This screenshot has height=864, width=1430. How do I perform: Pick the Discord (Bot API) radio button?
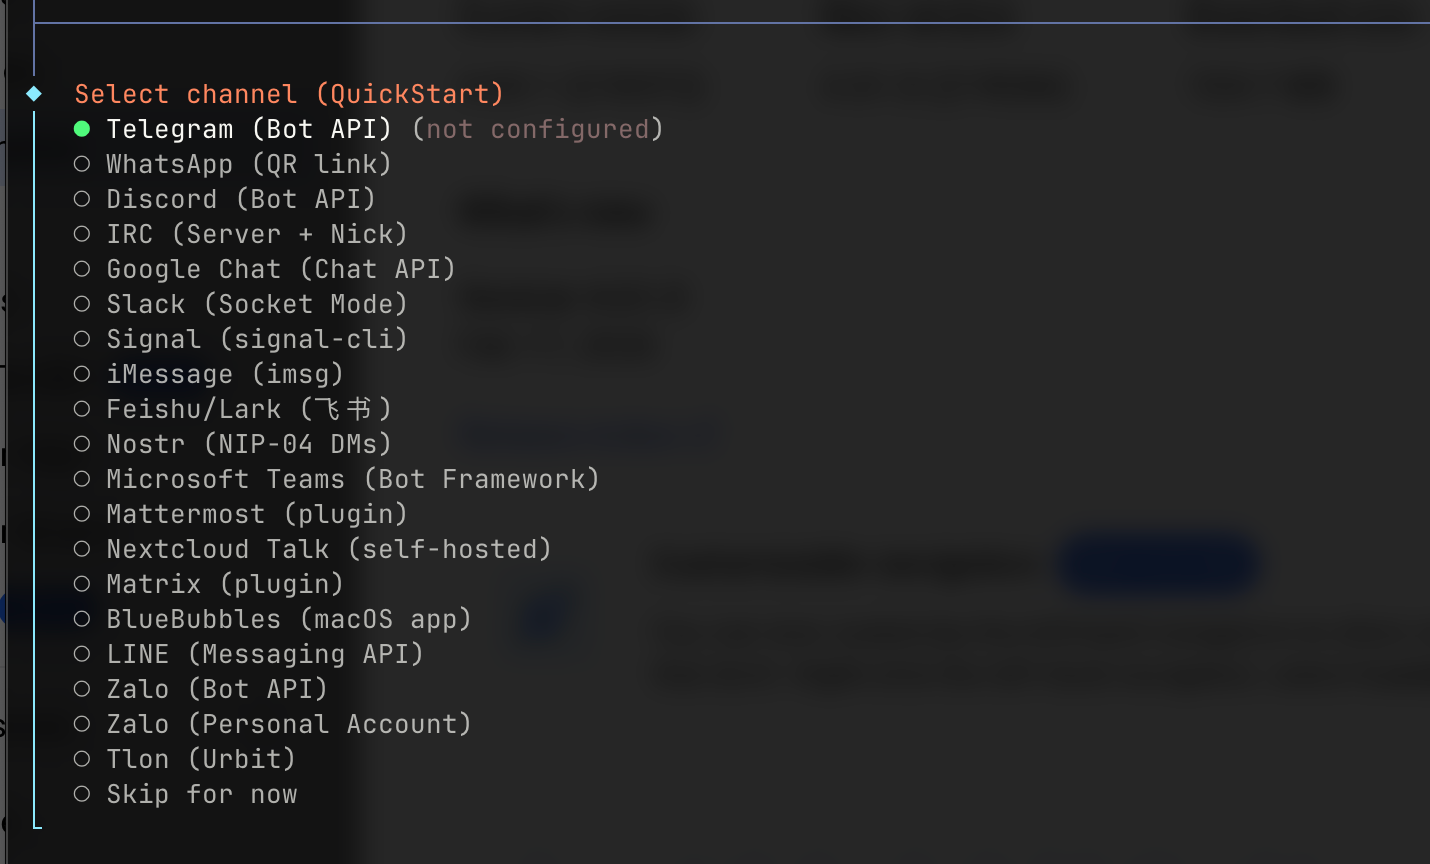(x=82, y=199)
